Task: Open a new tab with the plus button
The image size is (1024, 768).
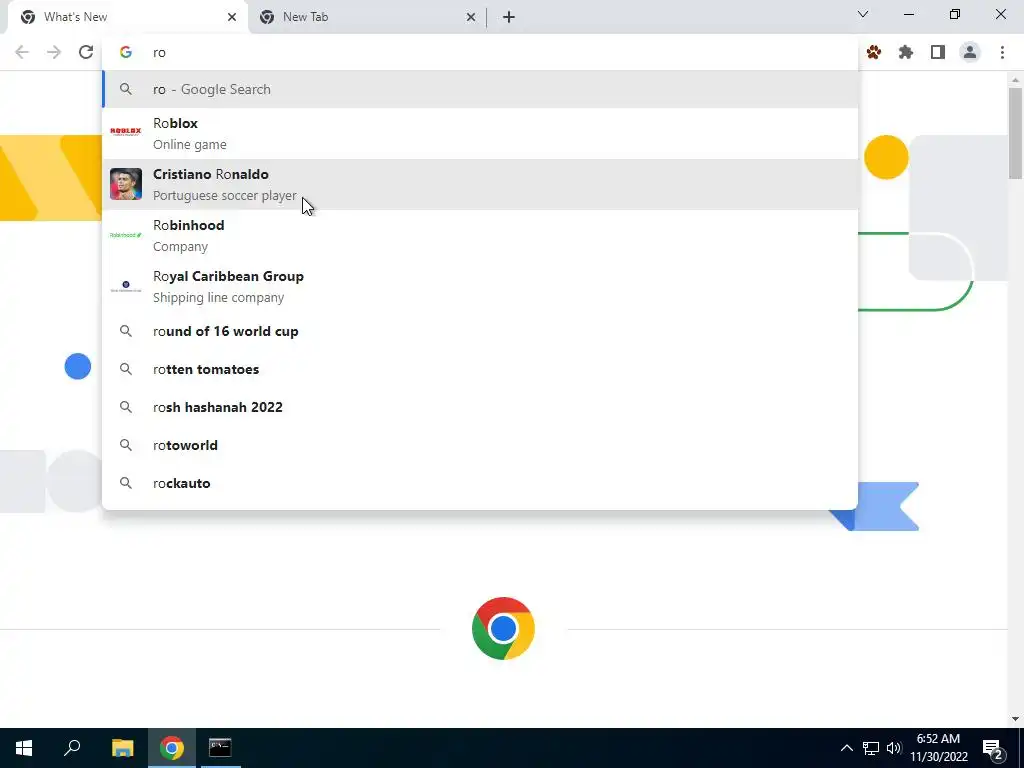Action: (x=509, y=17)
